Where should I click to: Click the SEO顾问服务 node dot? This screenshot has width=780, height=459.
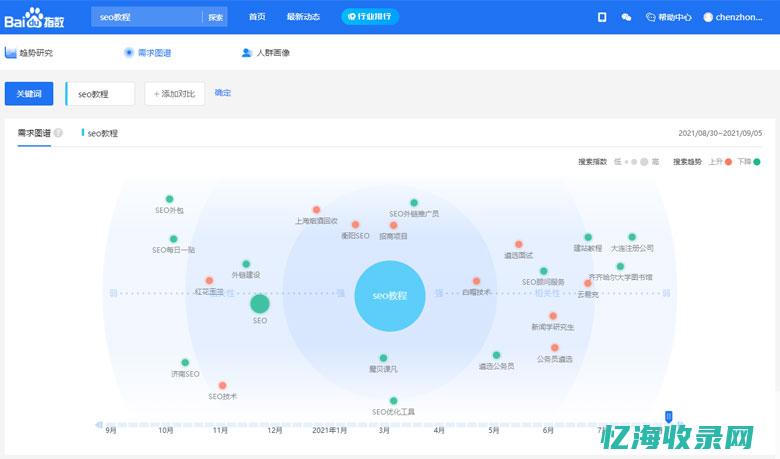(x=543, y=271)
